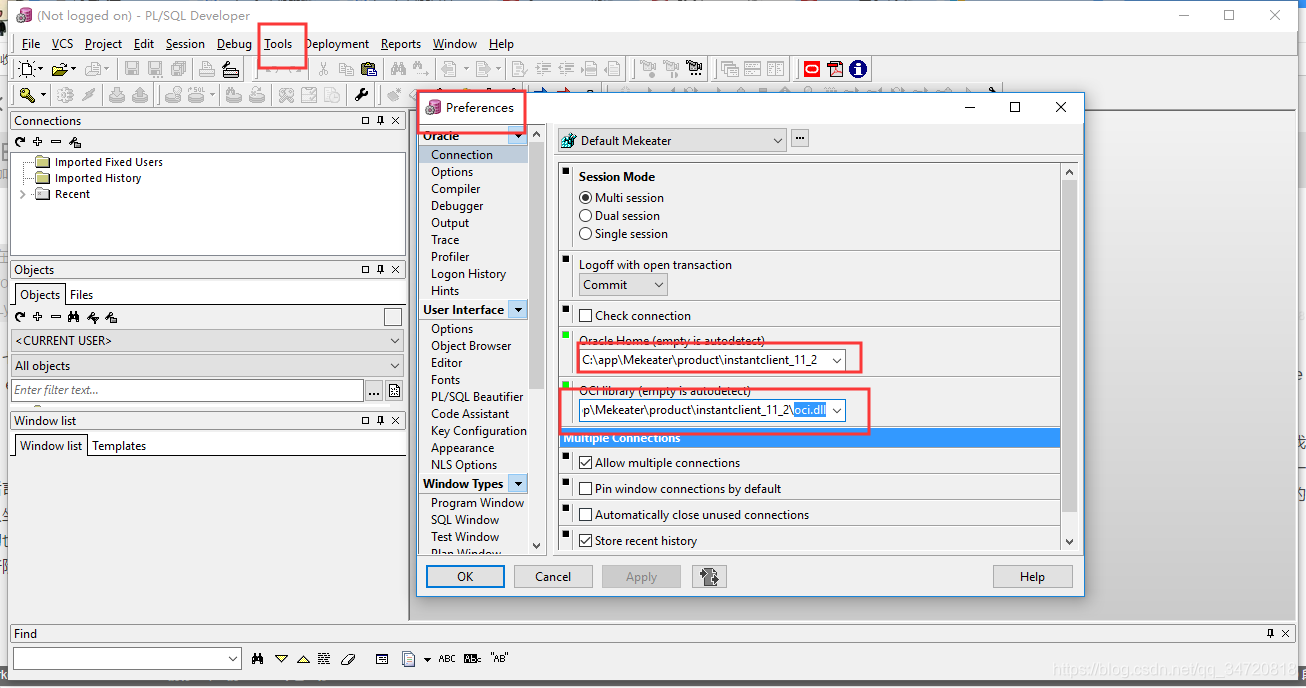The height and width of the screenshot is (688, 1306).
Task: Open Oracle Home path dropdown
Action: [x=837, y=359]
